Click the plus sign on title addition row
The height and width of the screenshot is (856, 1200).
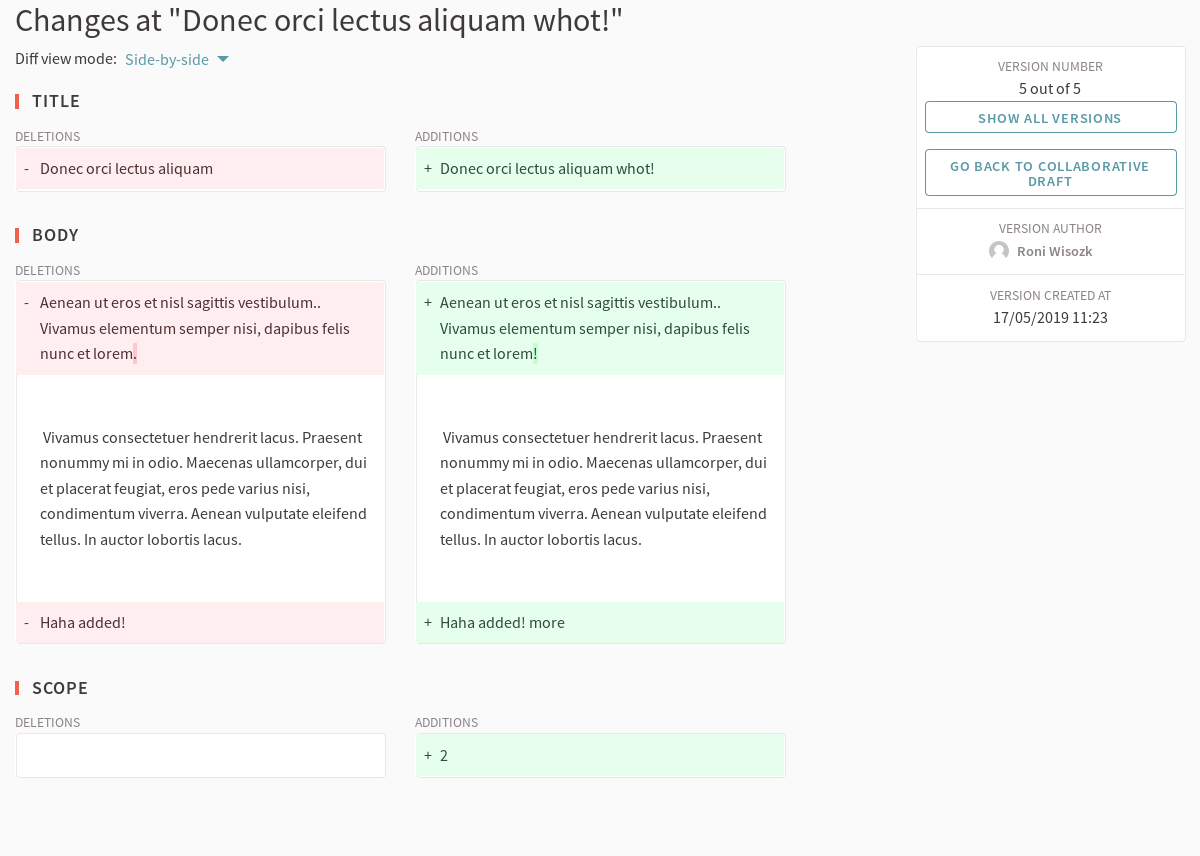(427, 168)
